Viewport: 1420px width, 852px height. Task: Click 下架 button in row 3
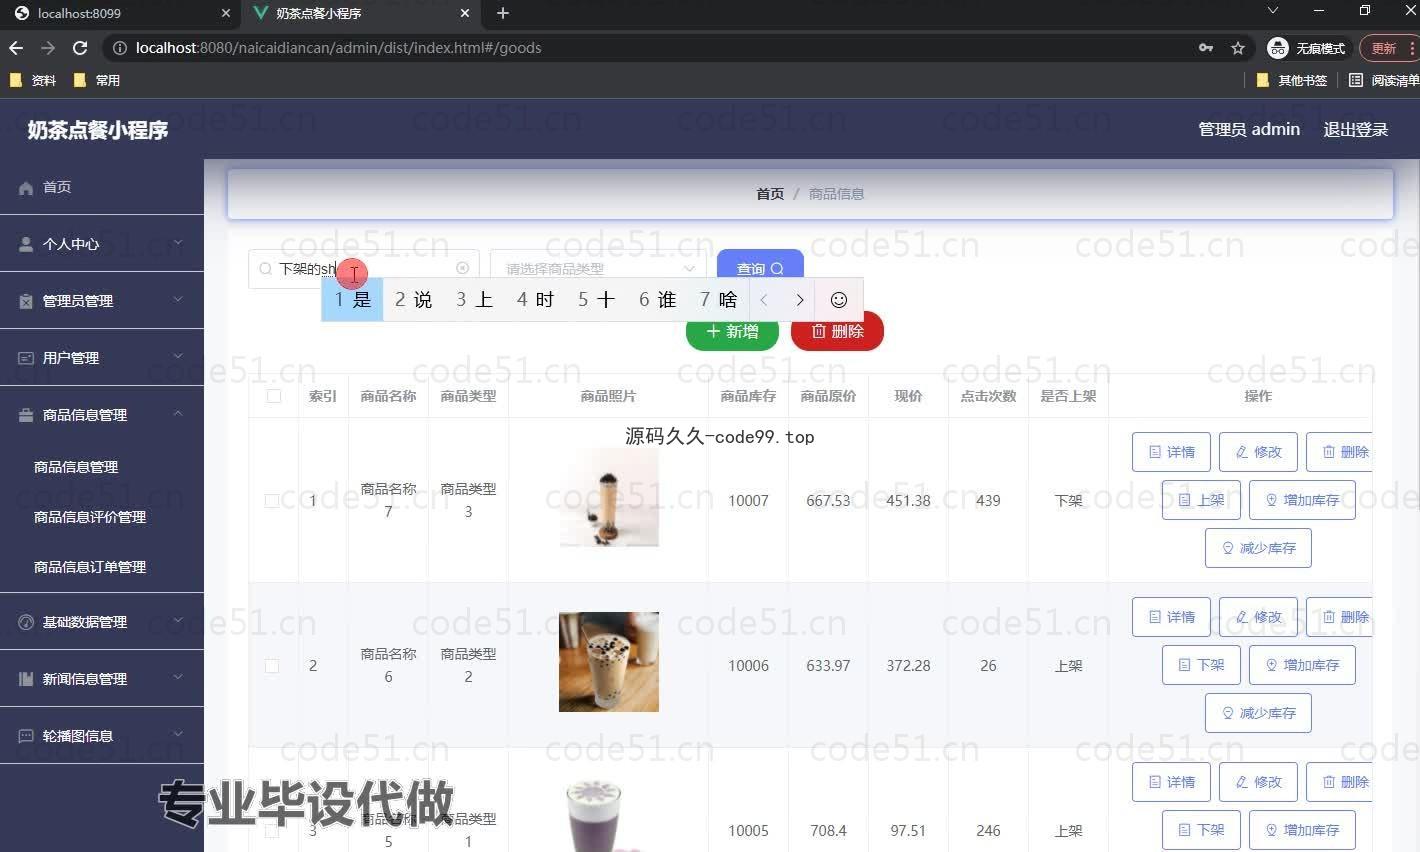click(1201, 830)
